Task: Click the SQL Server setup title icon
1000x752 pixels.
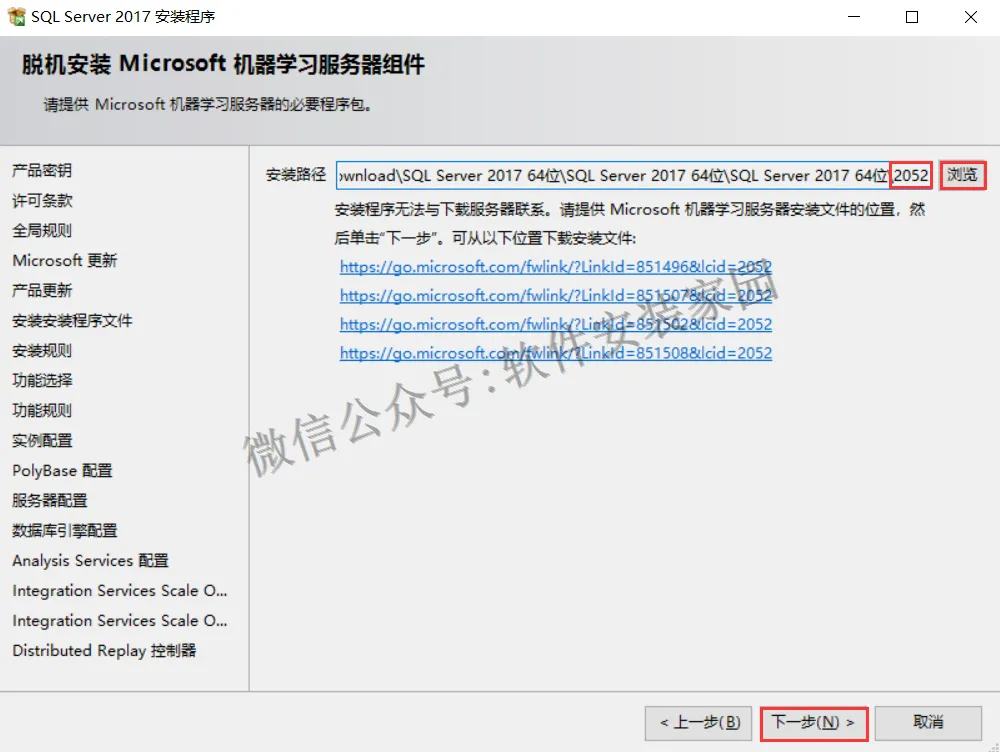Action: tap(16, 17)
